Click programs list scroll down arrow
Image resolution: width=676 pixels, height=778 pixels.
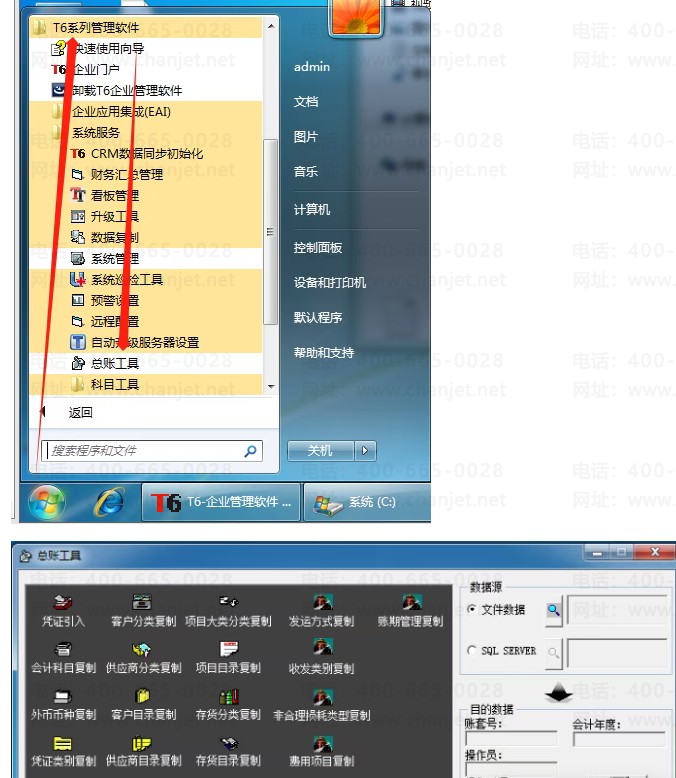(270, 387)
